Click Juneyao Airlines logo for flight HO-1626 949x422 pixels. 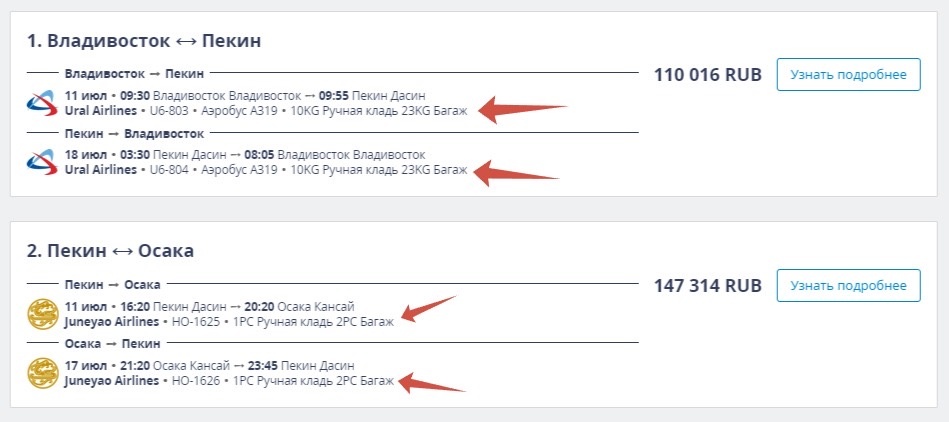(x=43, y=374)
